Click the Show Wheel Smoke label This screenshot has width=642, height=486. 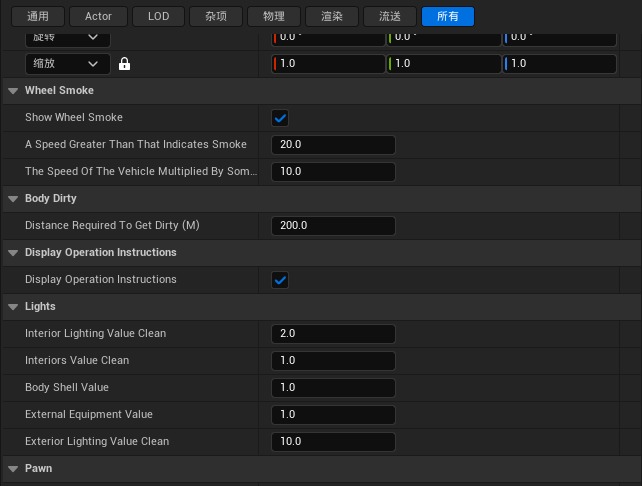[x=74, y=118]
